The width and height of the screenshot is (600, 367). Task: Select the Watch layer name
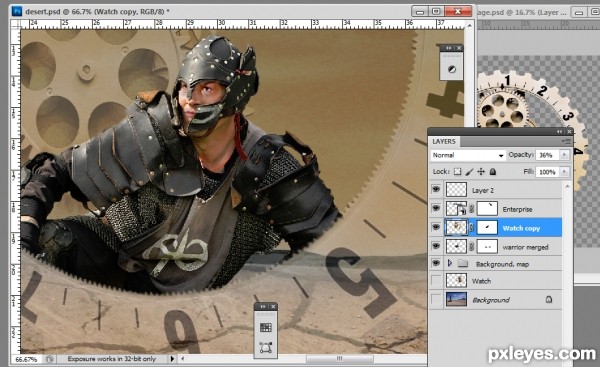coord(481,281)
